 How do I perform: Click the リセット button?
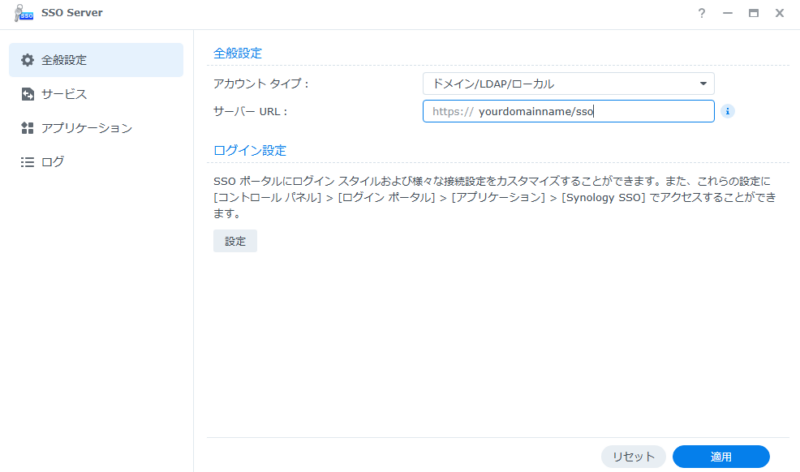633,457
